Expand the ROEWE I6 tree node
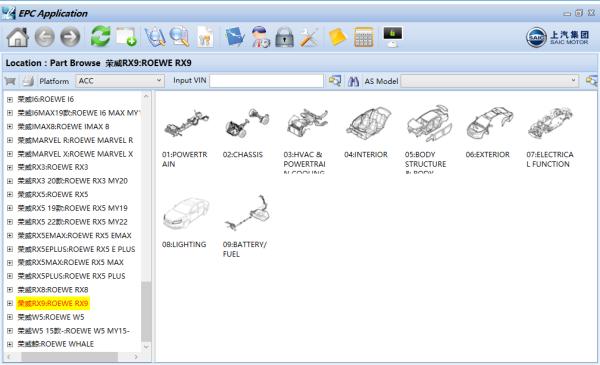 [x=10, y=99]
